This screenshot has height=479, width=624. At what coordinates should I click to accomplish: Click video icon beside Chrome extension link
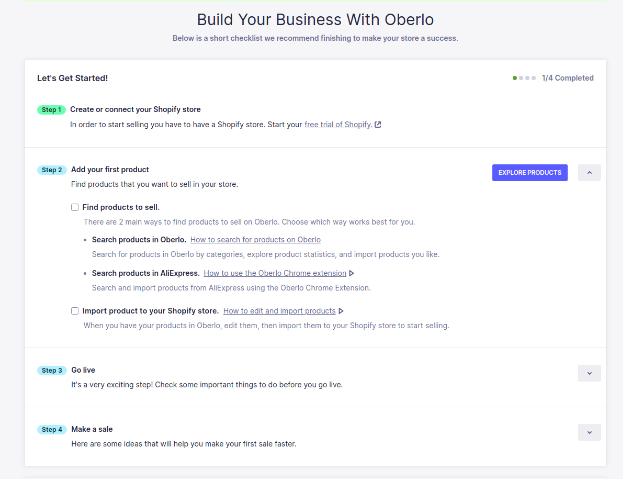[x=352, y=273]
